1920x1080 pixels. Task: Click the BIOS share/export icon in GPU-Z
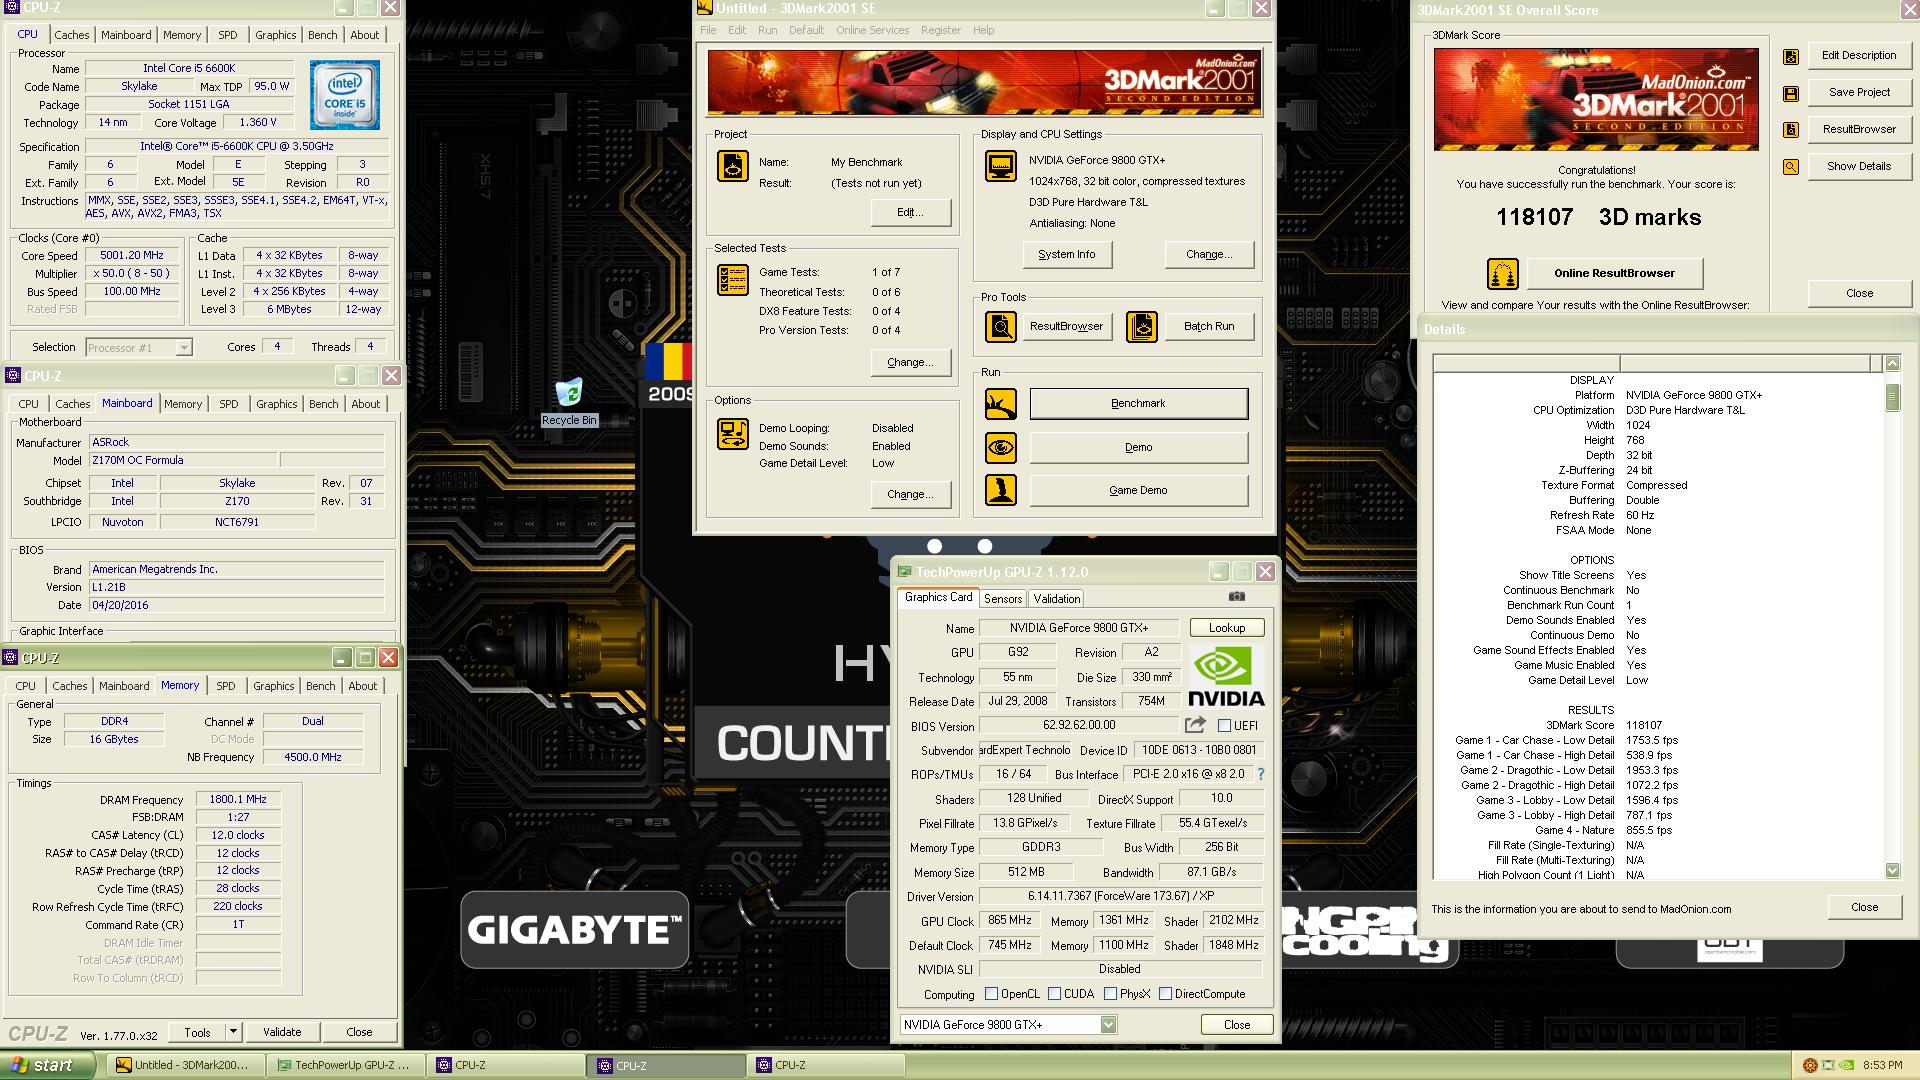(x=1196, y=725)
